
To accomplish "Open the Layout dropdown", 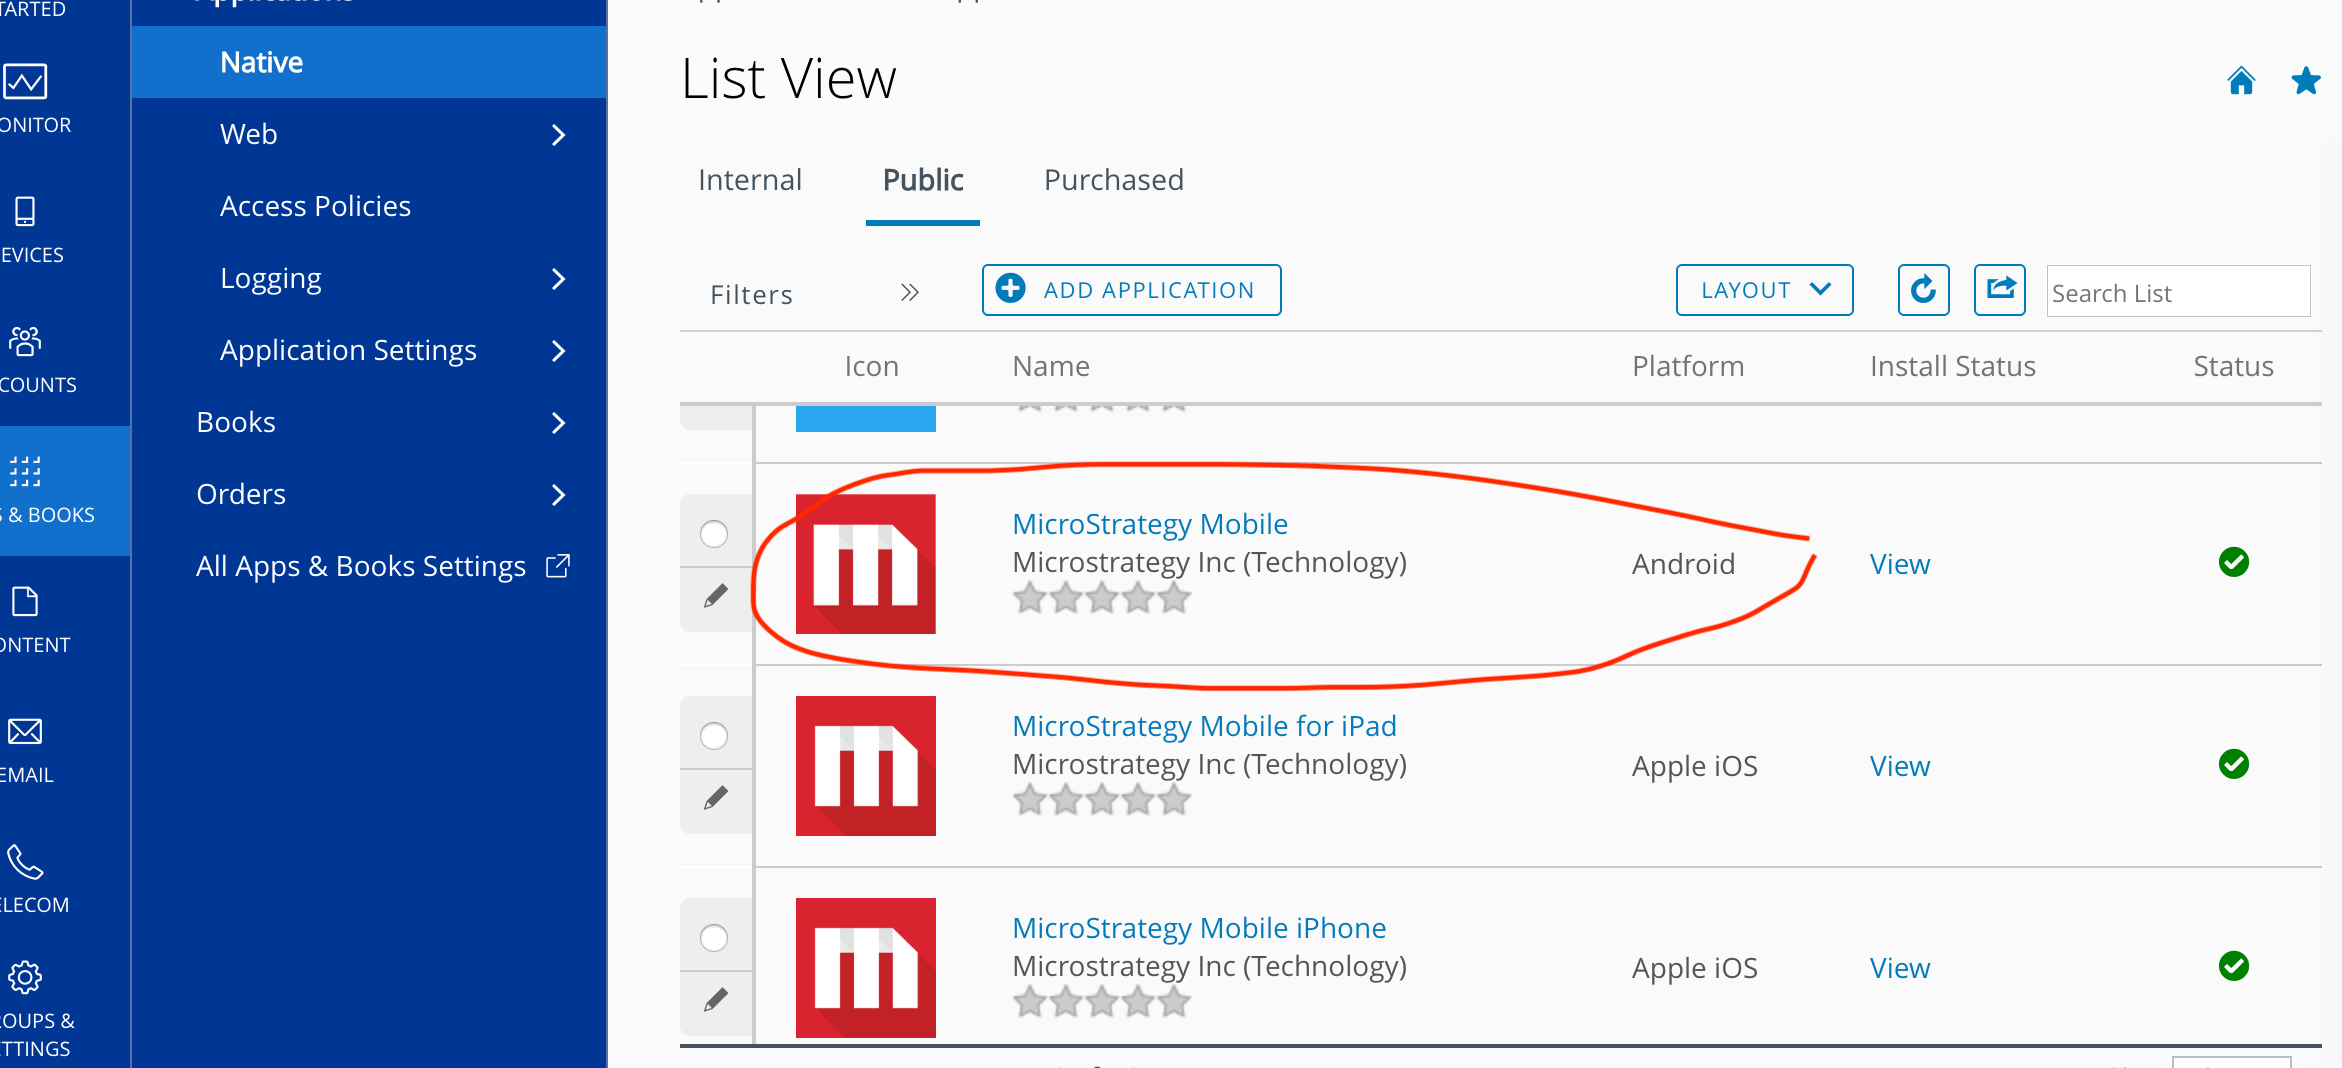I will [x=1764, y=290].
